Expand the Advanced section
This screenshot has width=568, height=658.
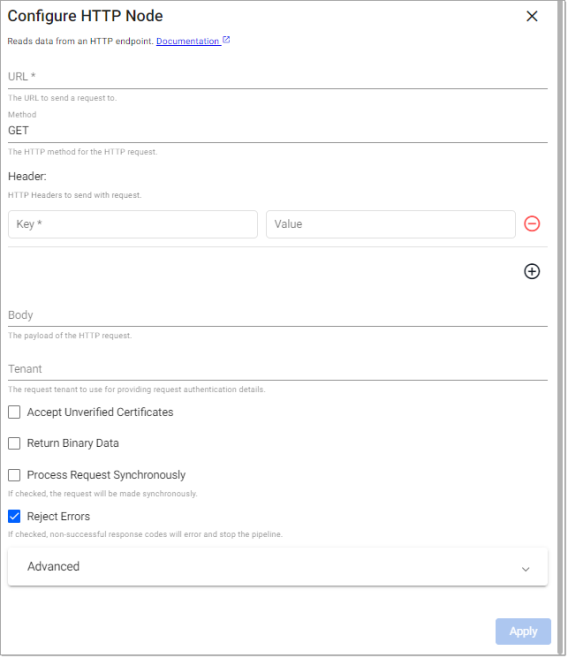pyautogui.click(x=278, y=567)
